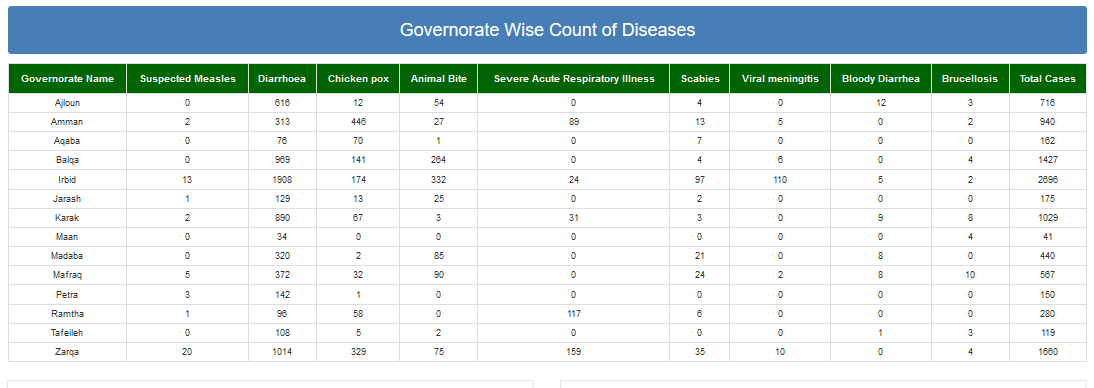This screenshot has height=388, width=1094.
Task: Select the Brucellosis column header
Action: 971,79
